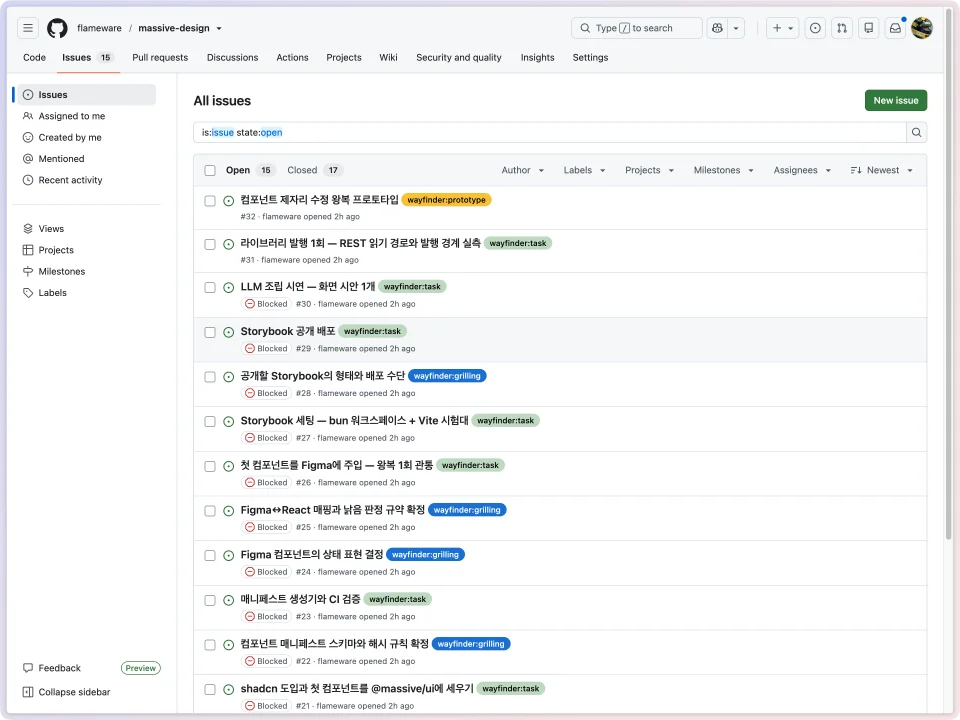Click the open status icon of issue #27
The height and width of the screenshot is (720, 960).
click(x=228, y=421)
